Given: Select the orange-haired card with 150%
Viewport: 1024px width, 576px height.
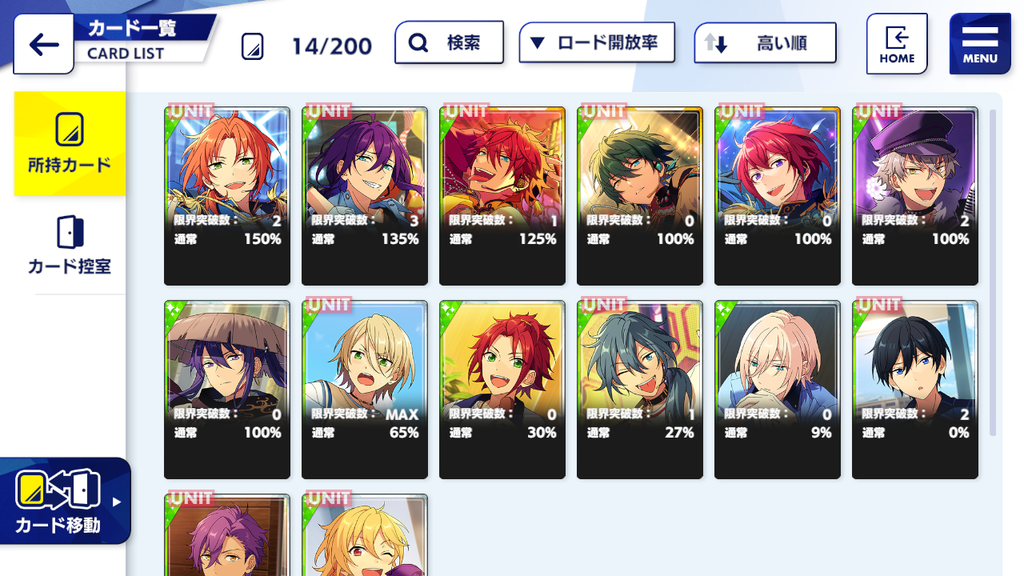Looking at the screenshot, I should pos(227,195).
